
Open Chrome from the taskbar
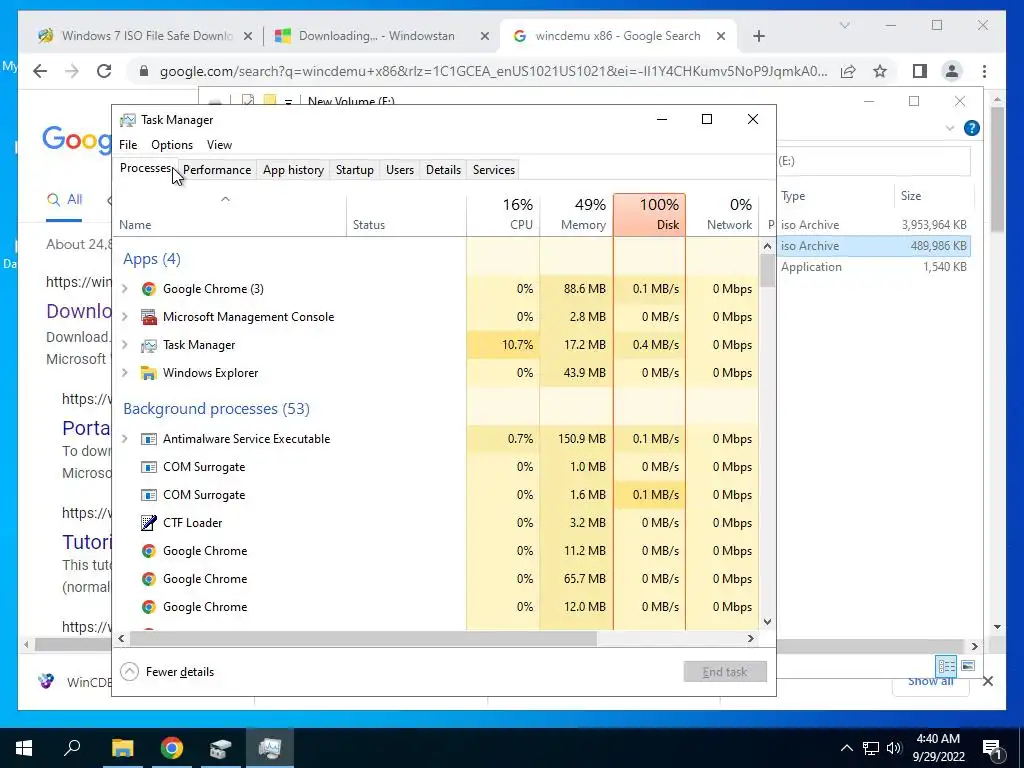click(x=172, y=748)
